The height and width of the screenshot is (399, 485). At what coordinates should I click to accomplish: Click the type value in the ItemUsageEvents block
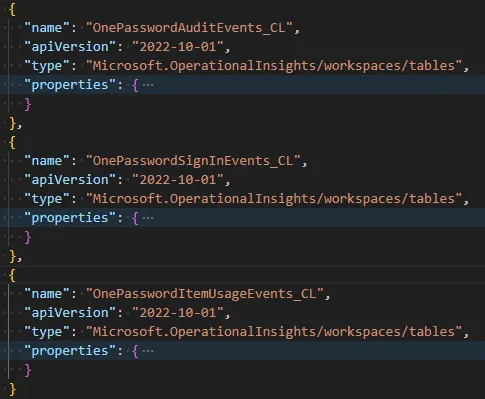click(x=274, y=332)
